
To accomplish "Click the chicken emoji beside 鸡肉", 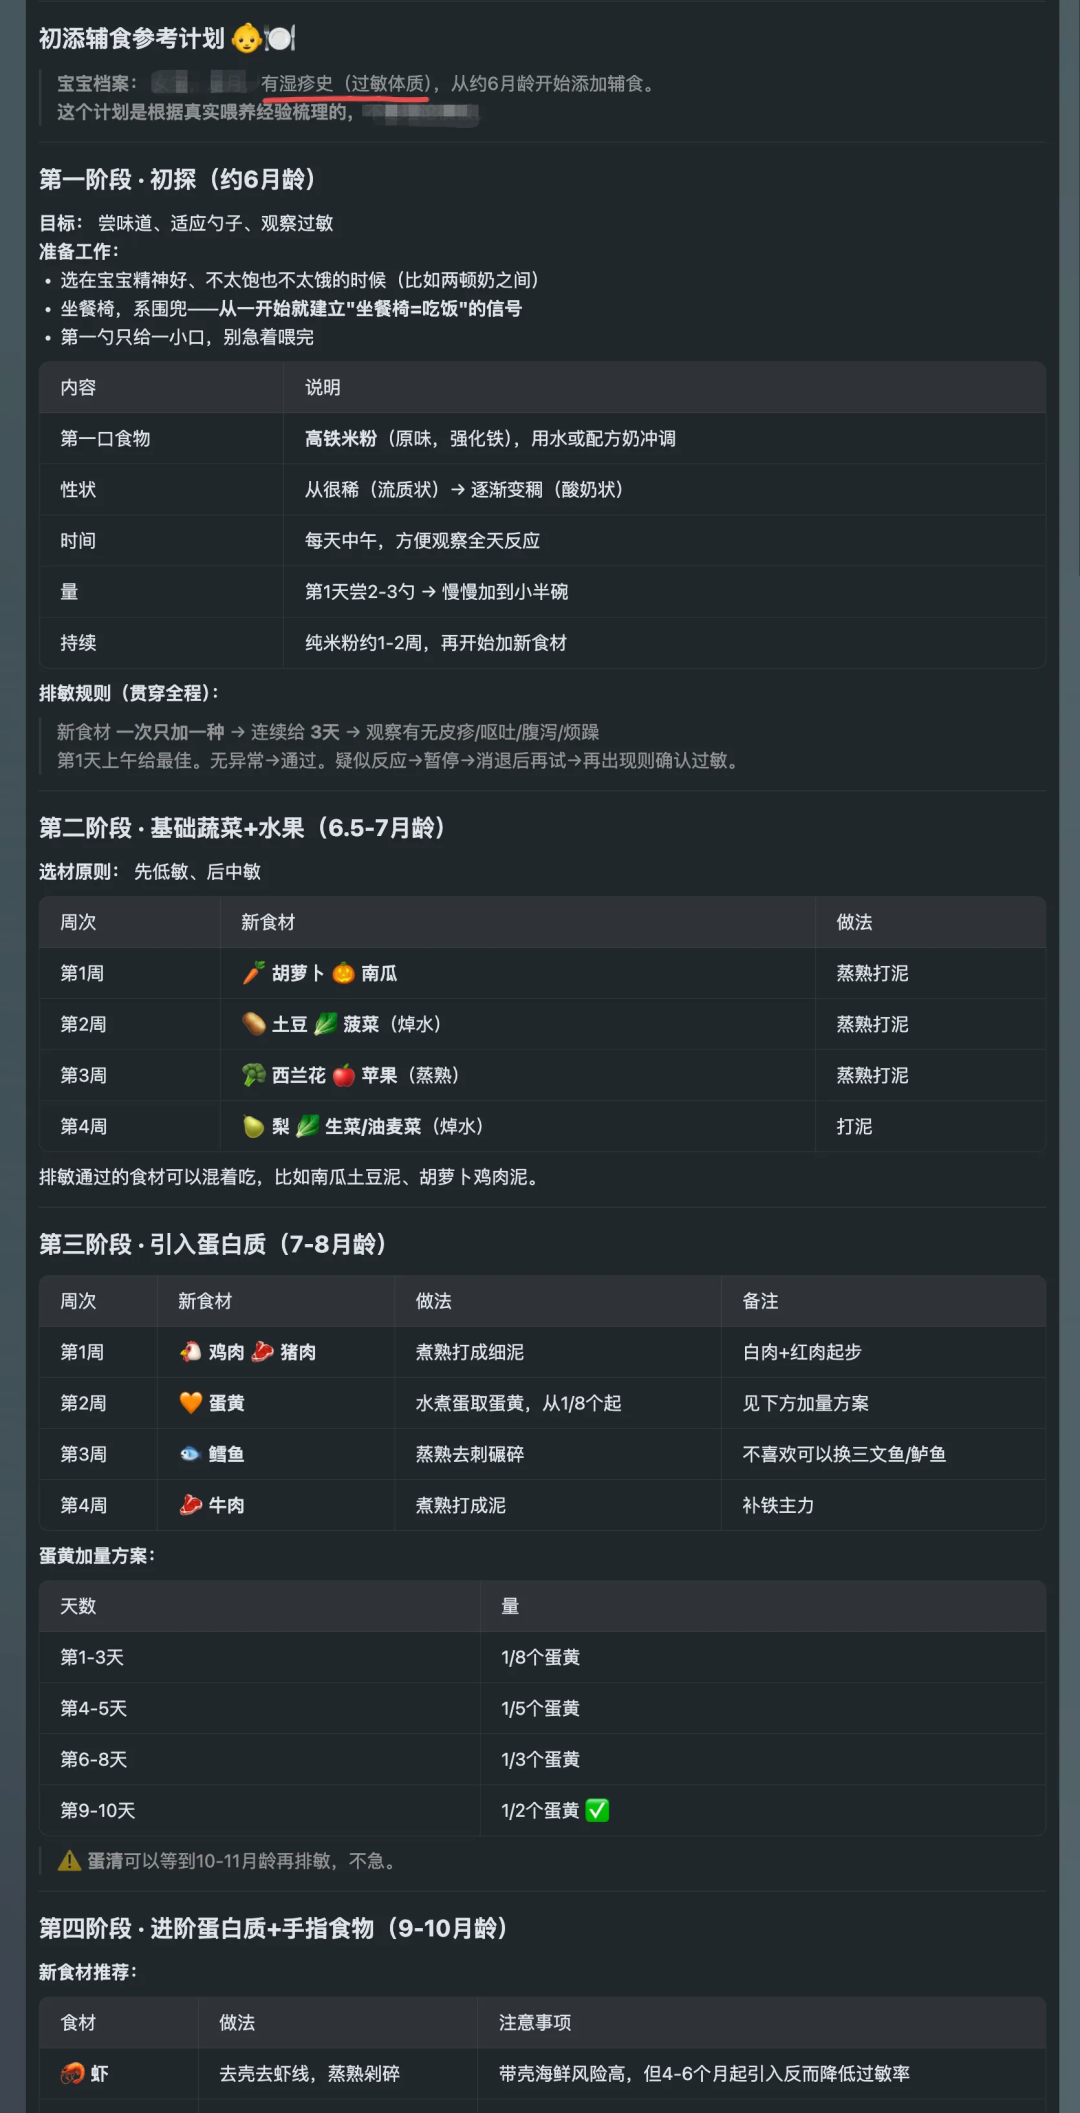I will point(190,1352).
